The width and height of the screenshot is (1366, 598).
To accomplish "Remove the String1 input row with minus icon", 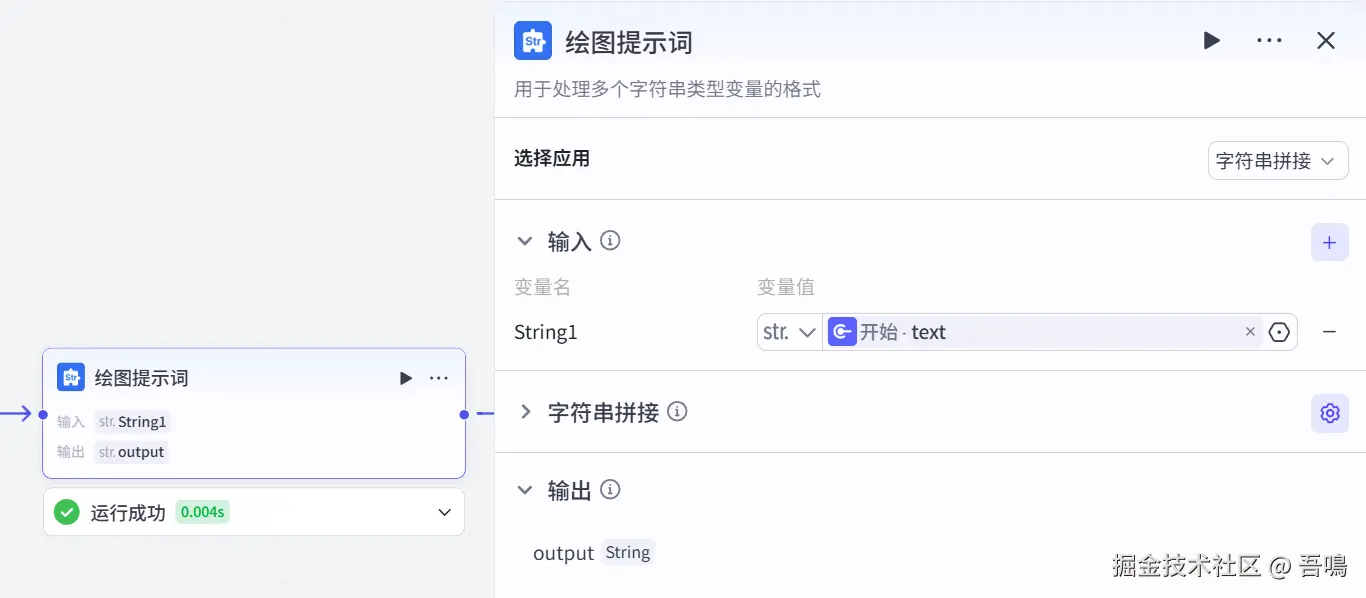I will click(1329, 332).
